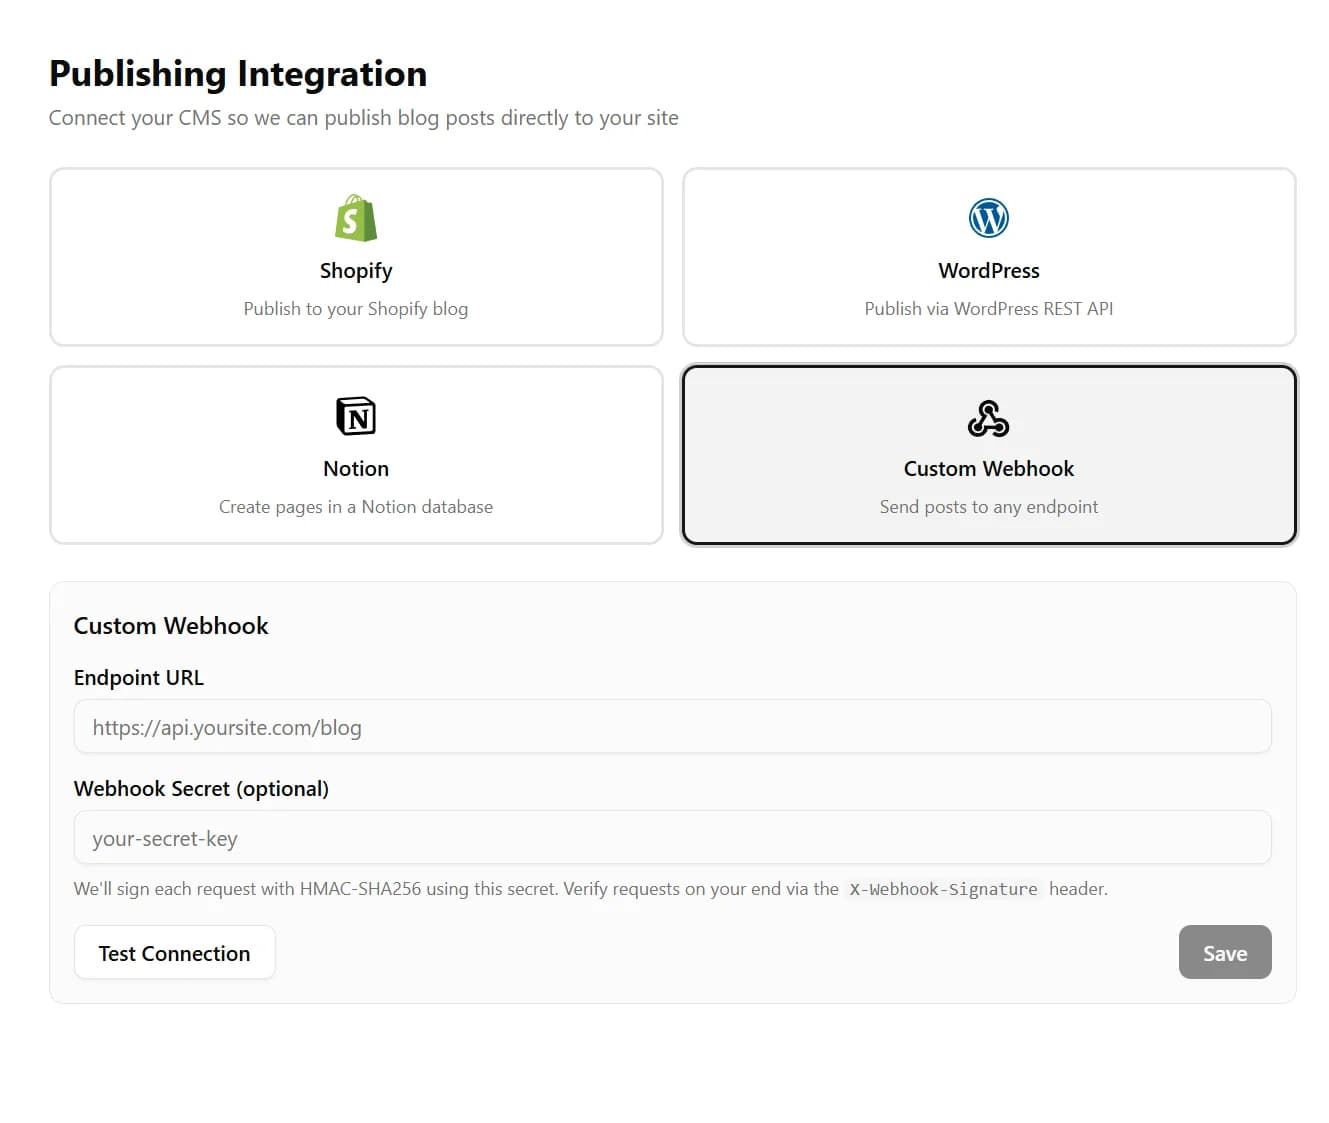Click the Publishing Integration title

coord(238,72)
